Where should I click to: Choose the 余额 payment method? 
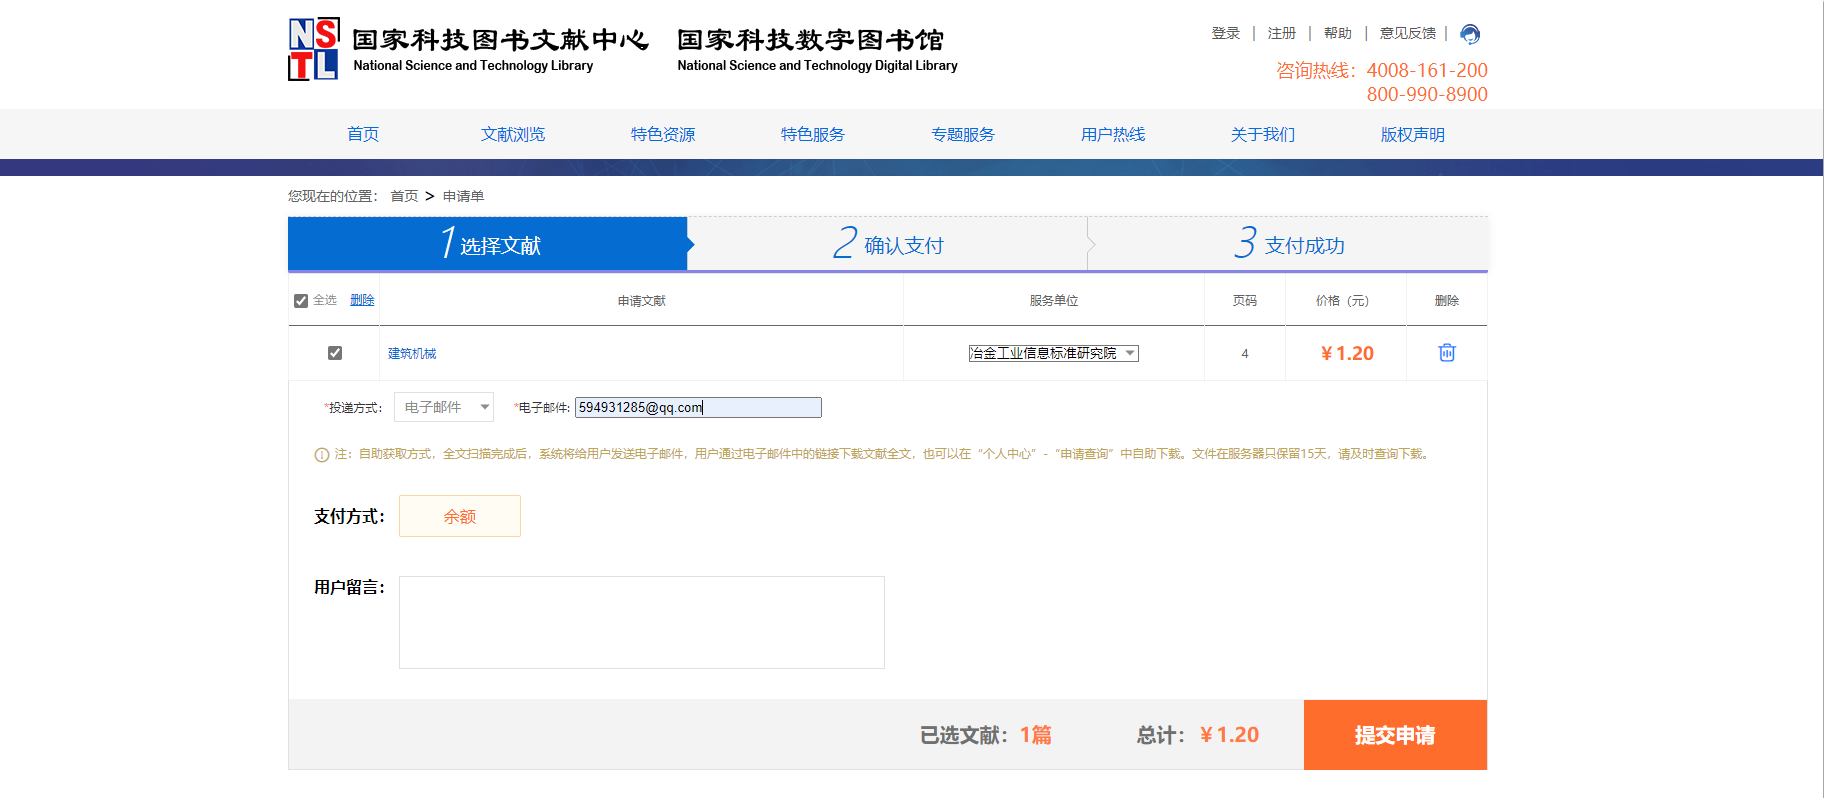[460, 516]
